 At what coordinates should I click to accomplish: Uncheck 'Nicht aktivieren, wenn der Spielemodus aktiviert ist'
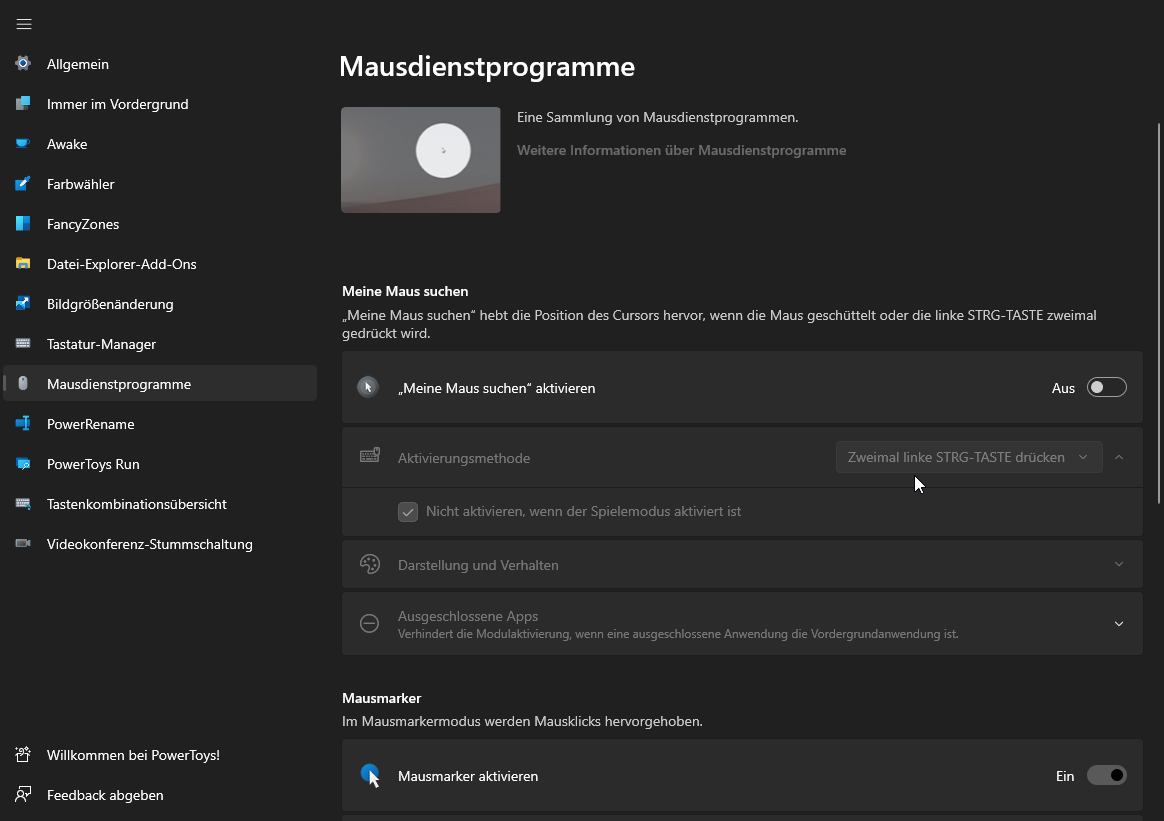pos(408,512)
